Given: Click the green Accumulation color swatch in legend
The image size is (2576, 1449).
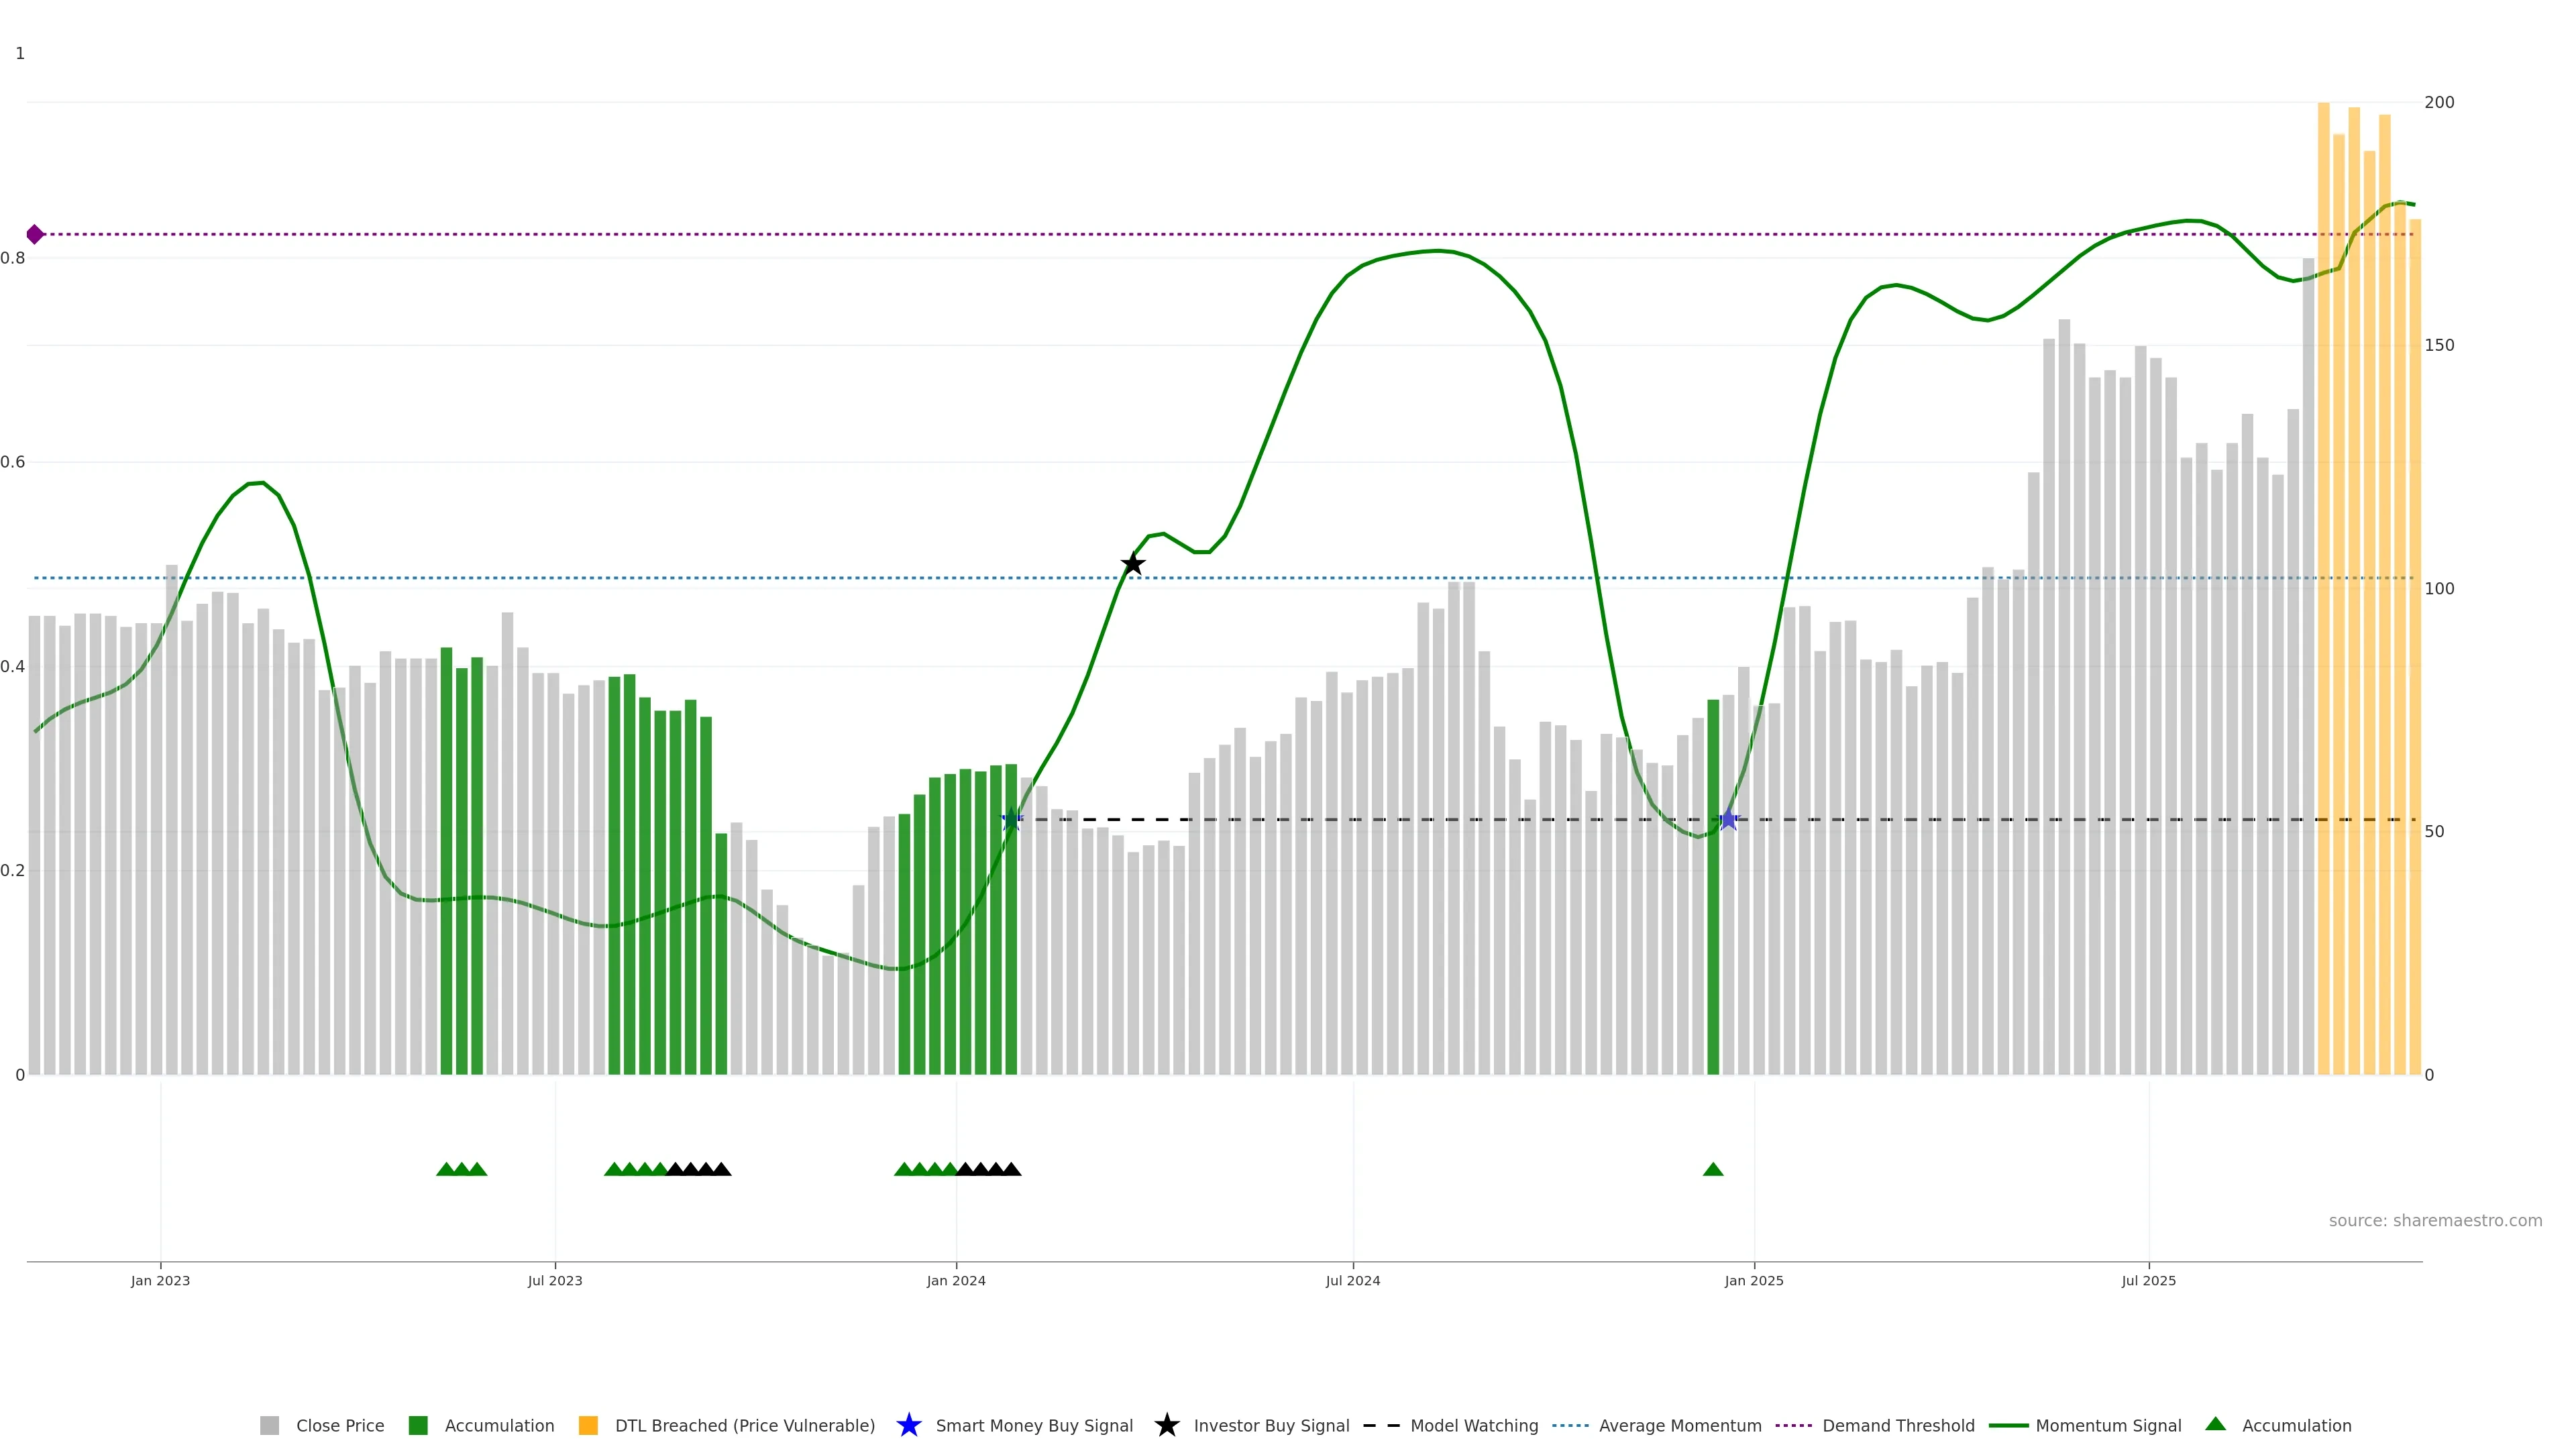Looking at the screenshot, I should [418, 1425].
